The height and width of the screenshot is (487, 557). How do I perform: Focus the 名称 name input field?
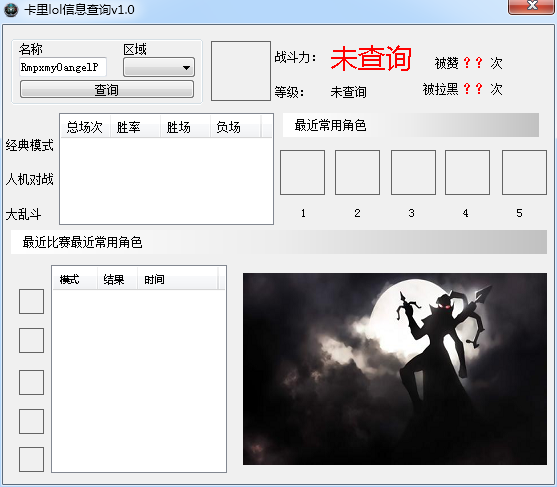[x=63, y=67]
